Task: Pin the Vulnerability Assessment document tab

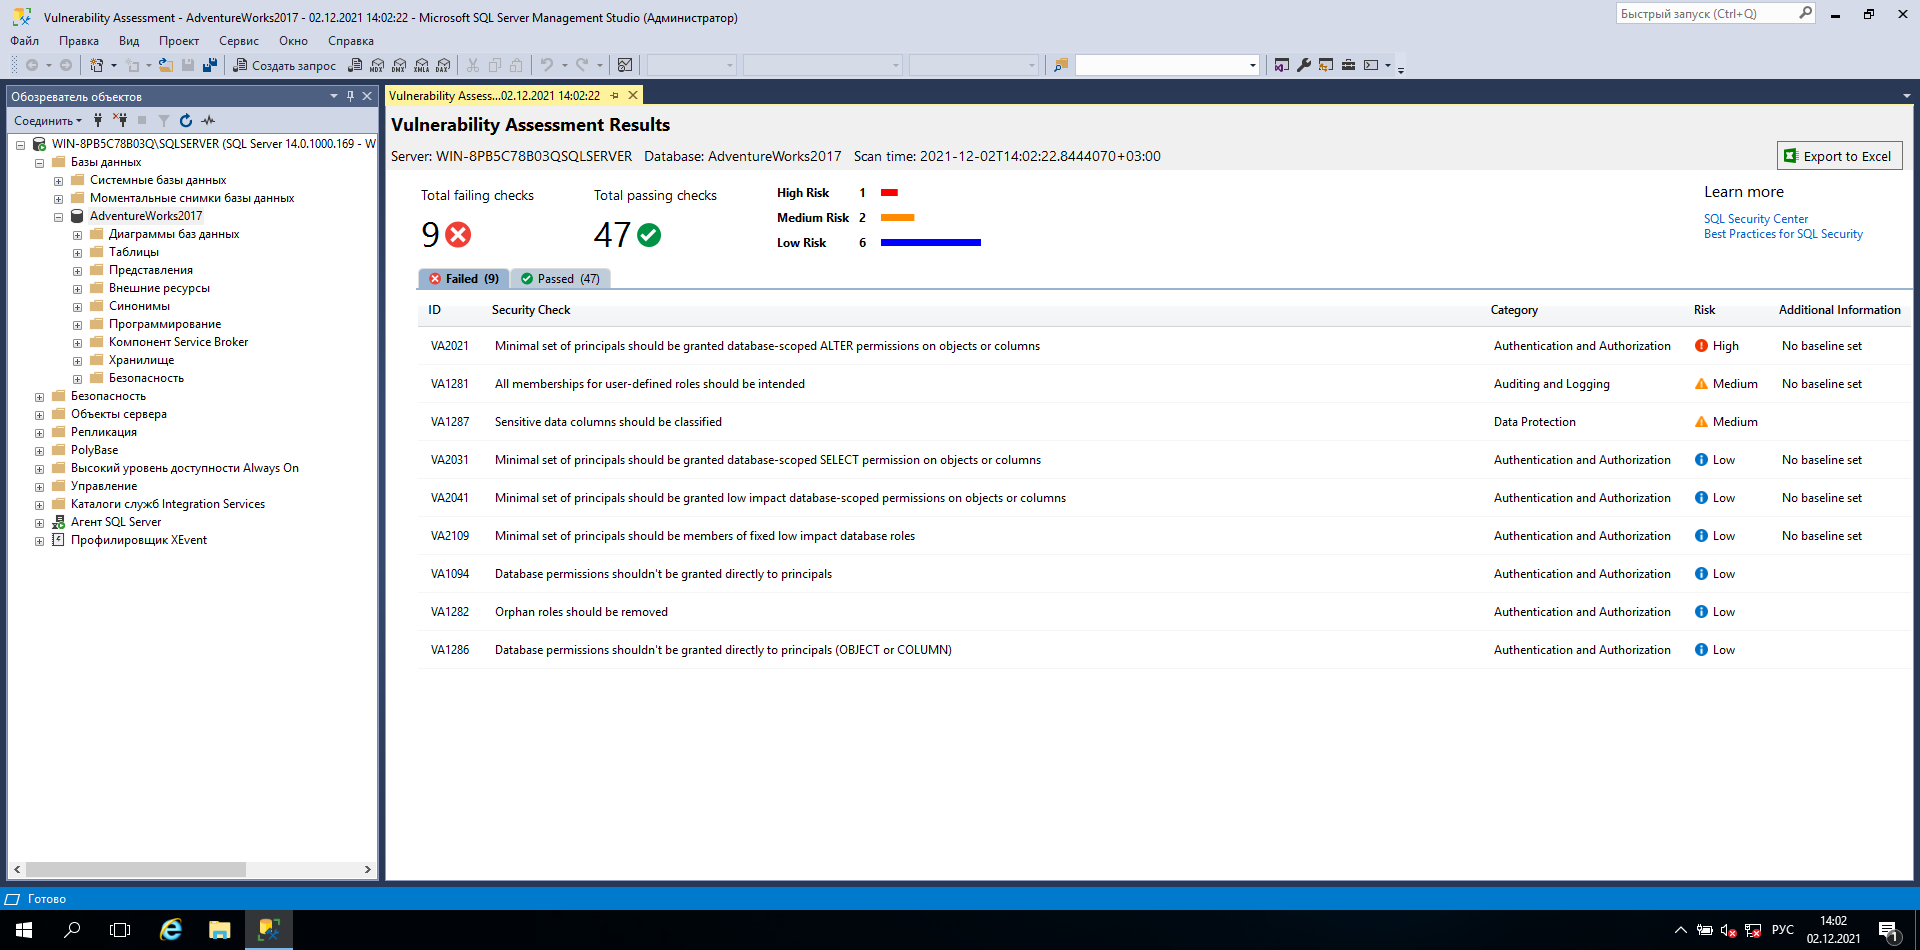Action: pos(615,95)
